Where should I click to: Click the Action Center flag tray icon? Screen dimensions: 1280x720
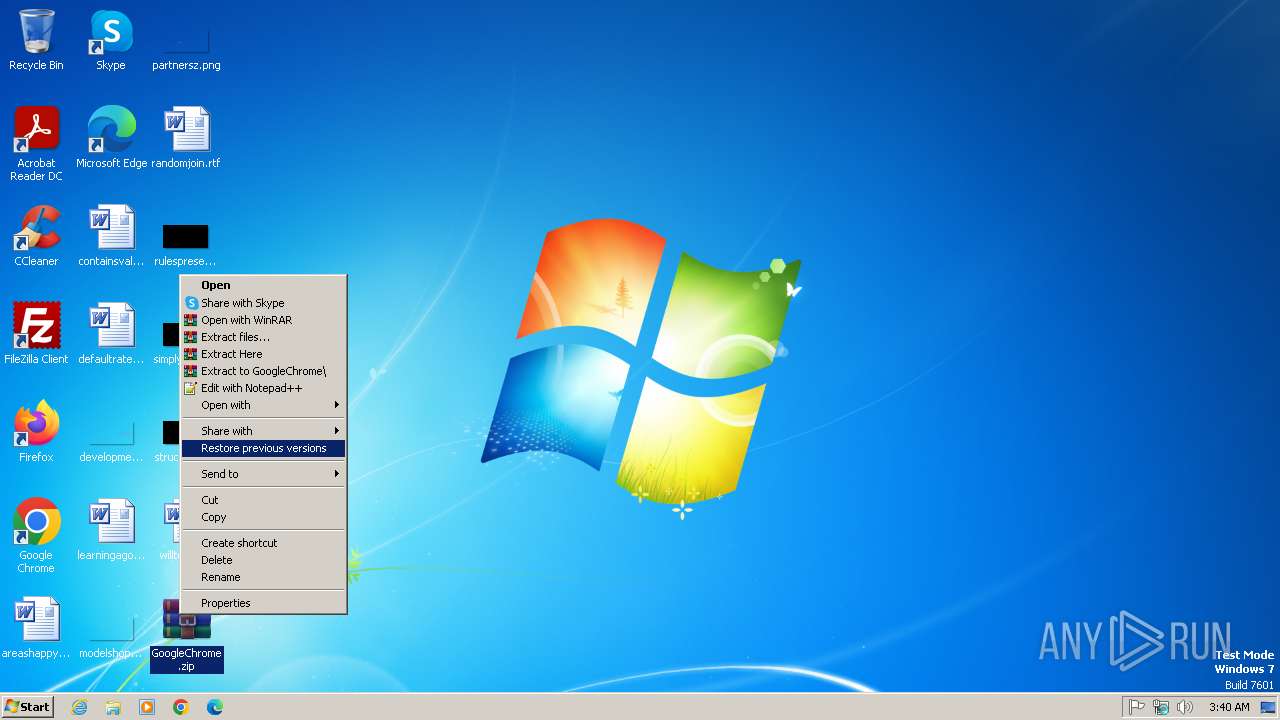pyautogui.click(x=1137, y=707)
